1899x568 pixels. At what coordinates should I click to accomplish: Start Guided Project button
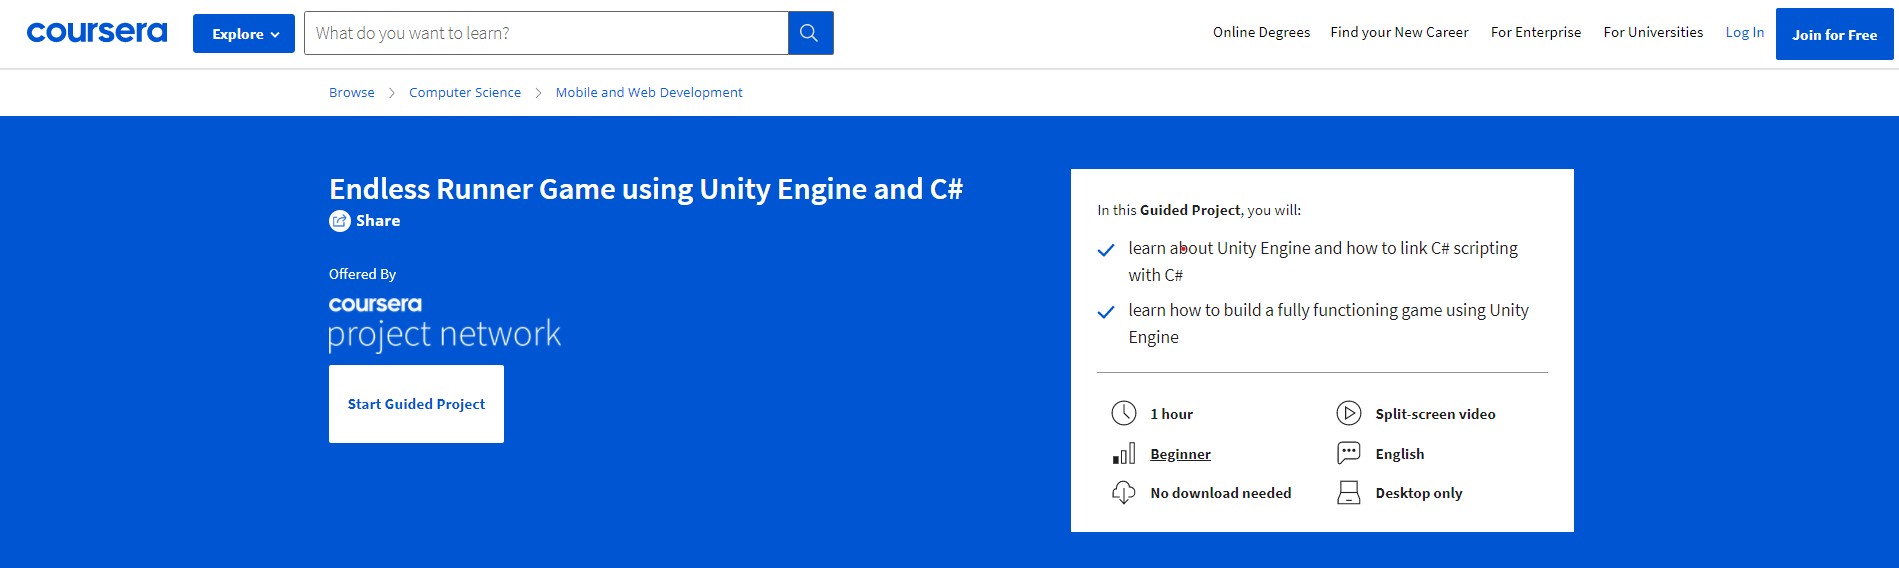[x=416, y=404]
